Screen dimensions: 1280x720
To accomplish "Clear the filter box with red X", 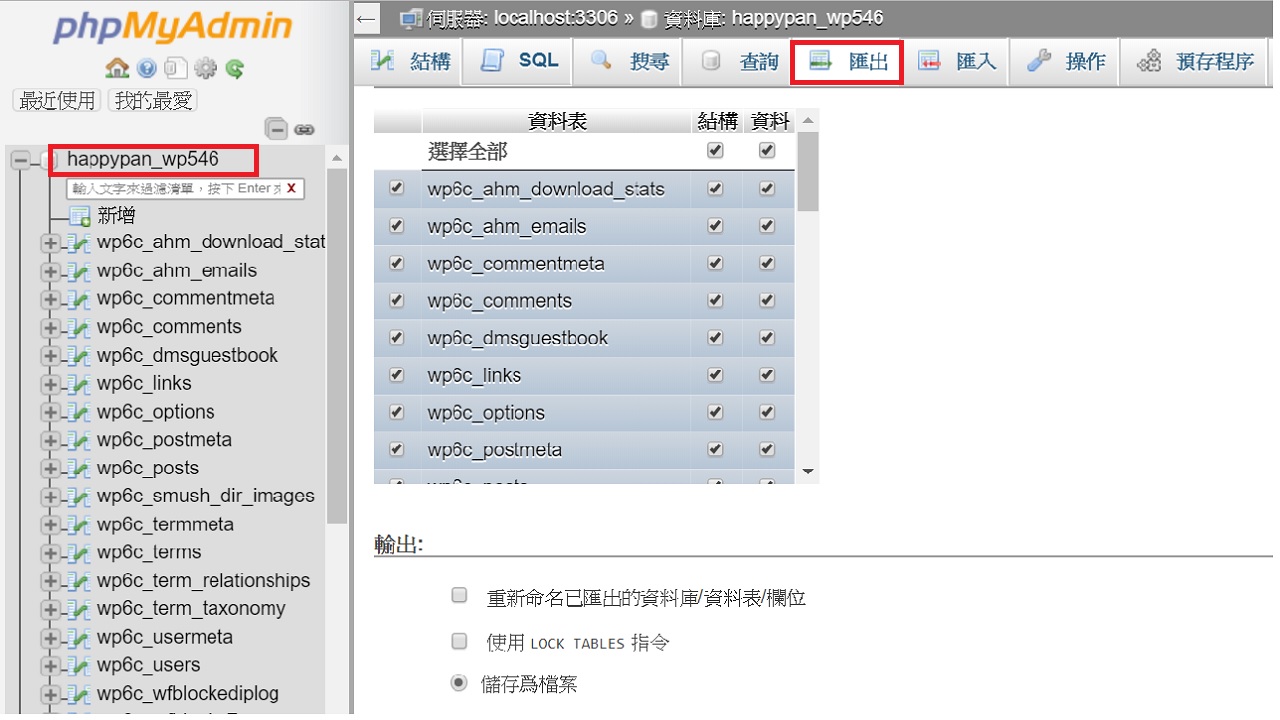I will (291, 188).
